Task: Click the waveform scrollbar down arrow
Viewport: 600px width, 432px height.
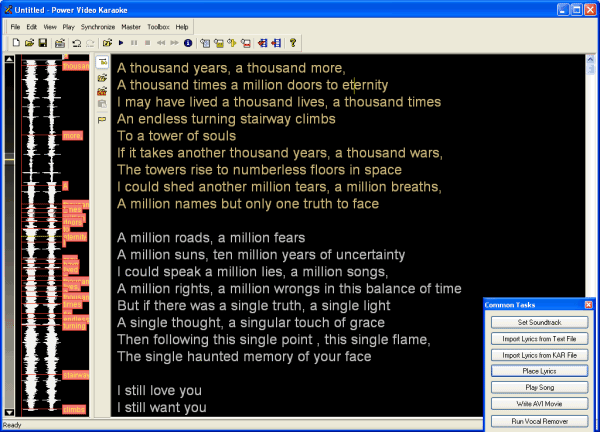Action: point(9,412)
